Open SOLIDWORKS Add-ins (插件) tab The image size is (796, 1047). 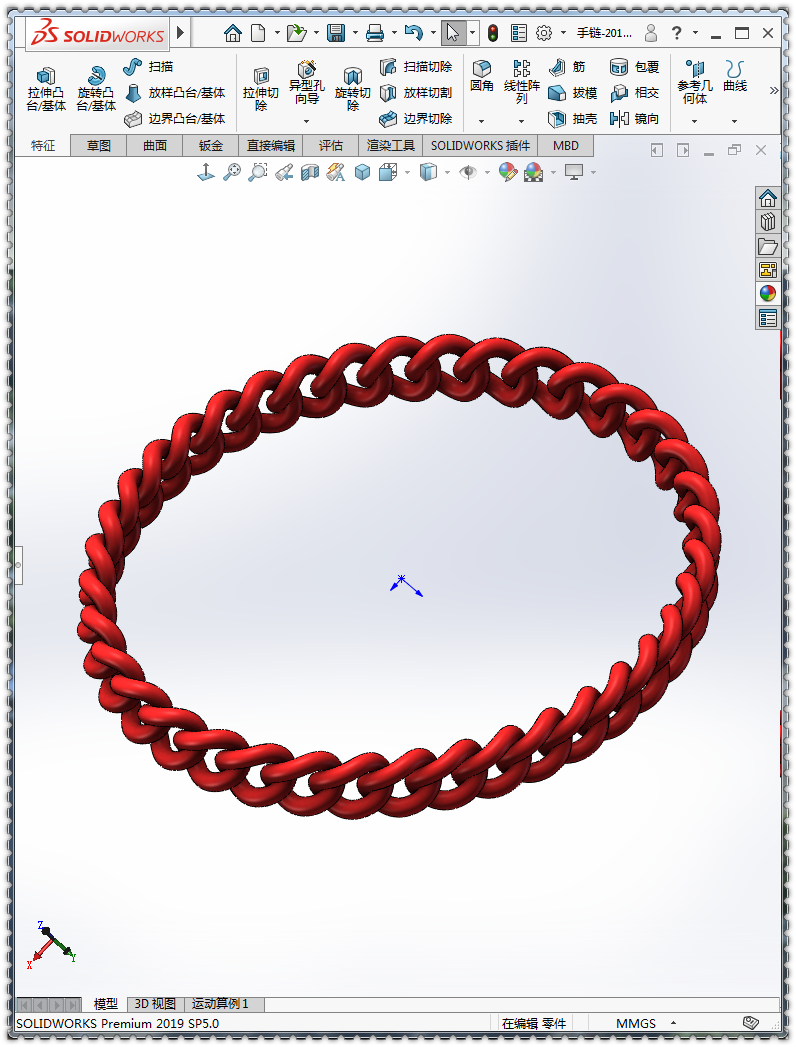coord(480,146)
